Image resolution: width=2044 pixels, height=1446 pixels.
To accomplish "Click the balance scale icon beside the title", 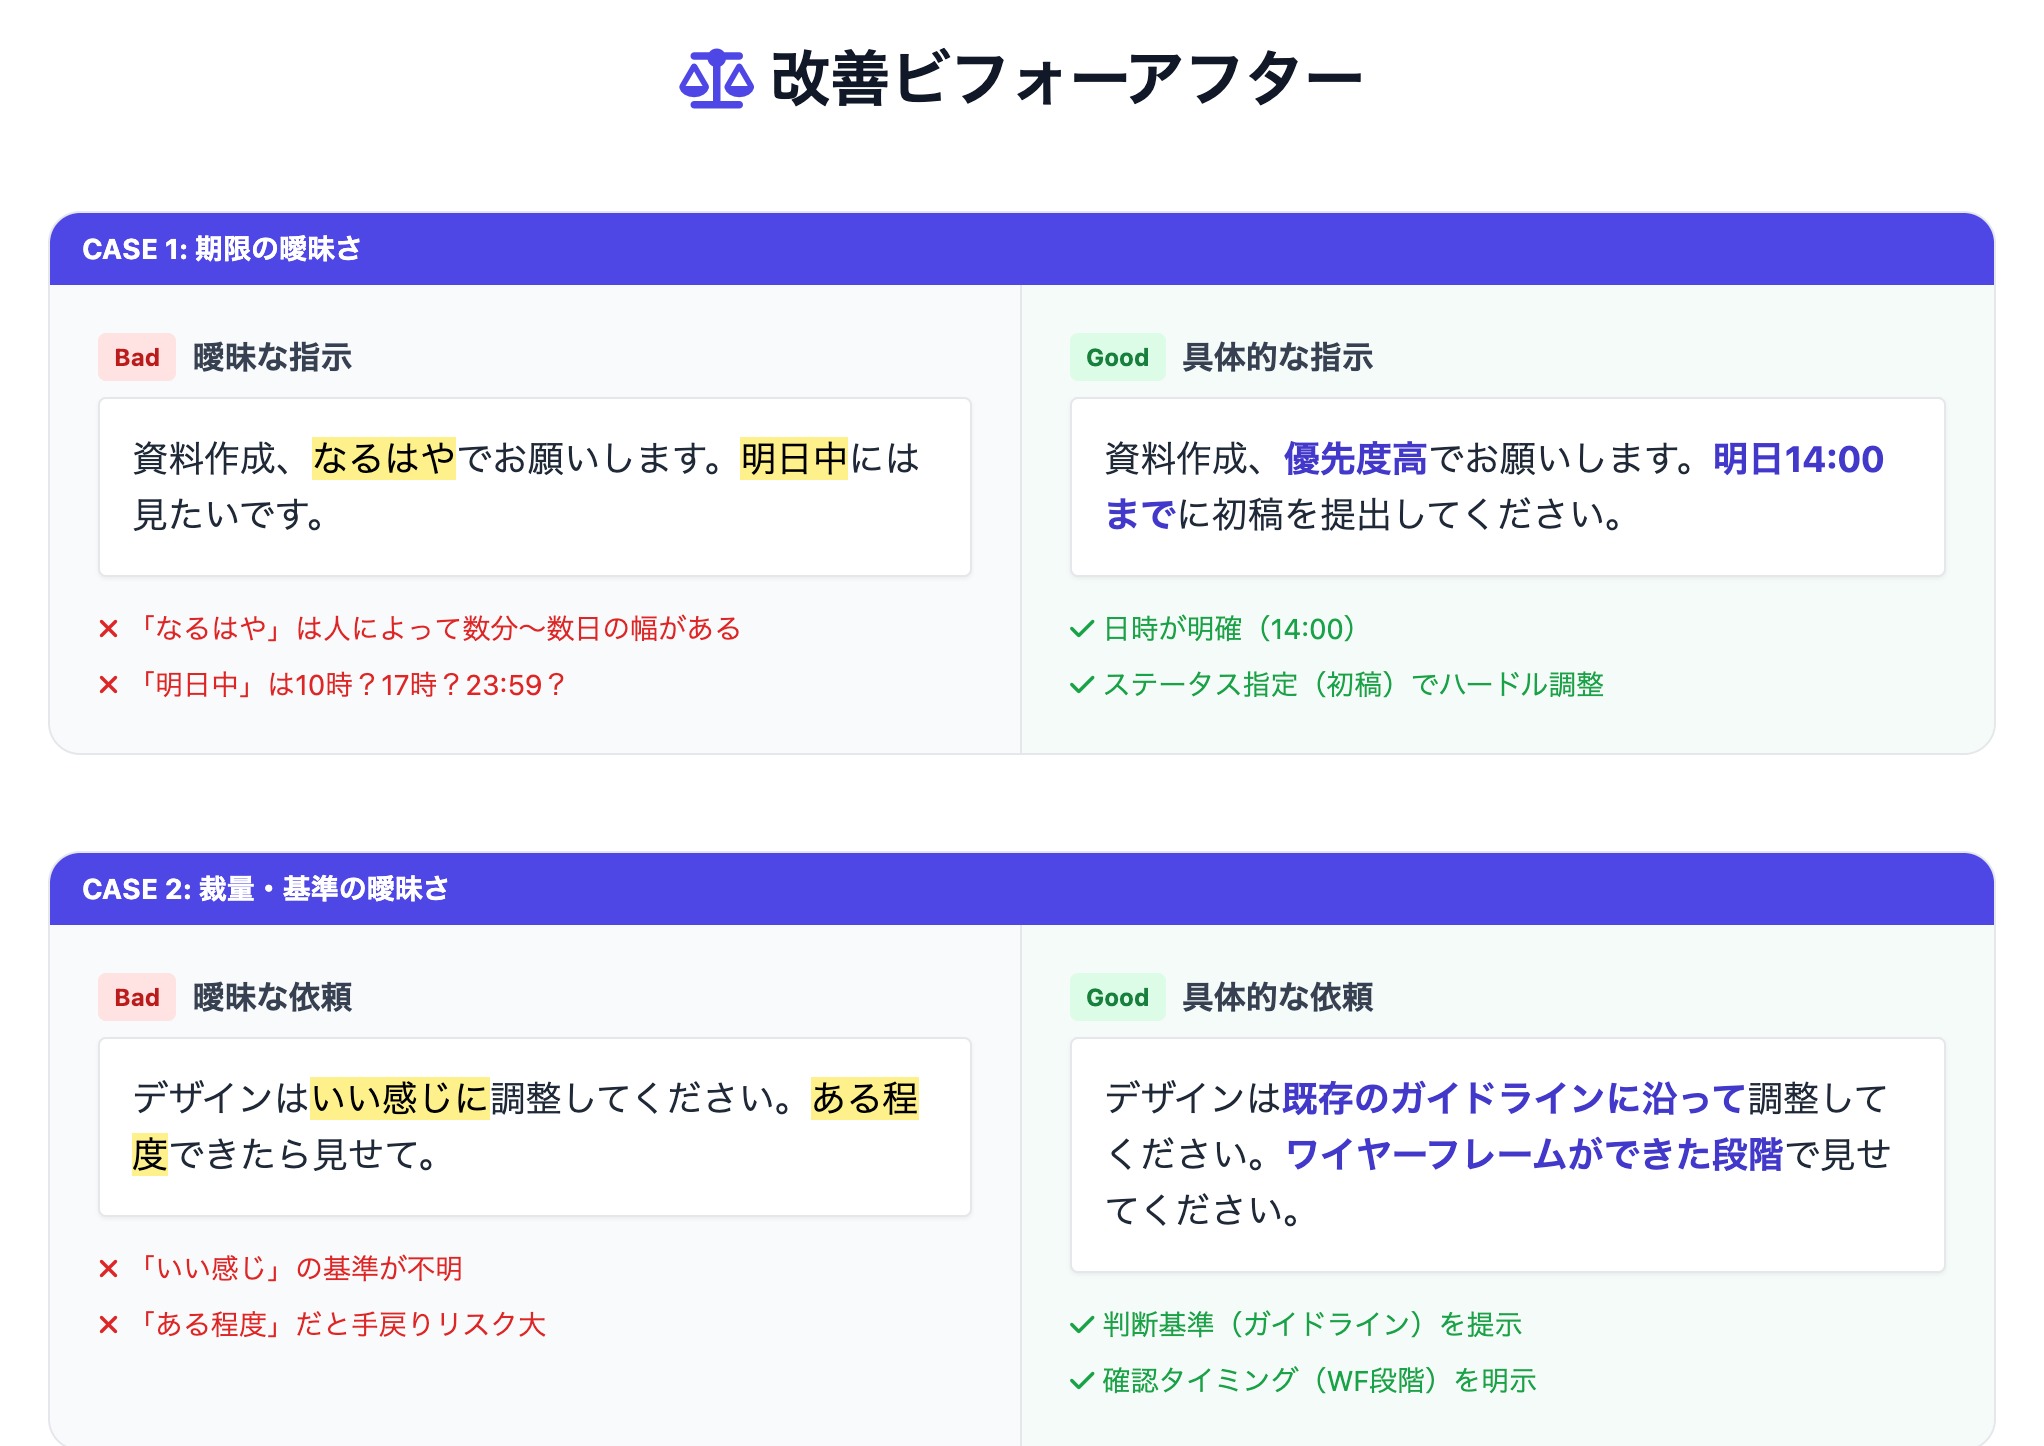I will click(716, 79).
